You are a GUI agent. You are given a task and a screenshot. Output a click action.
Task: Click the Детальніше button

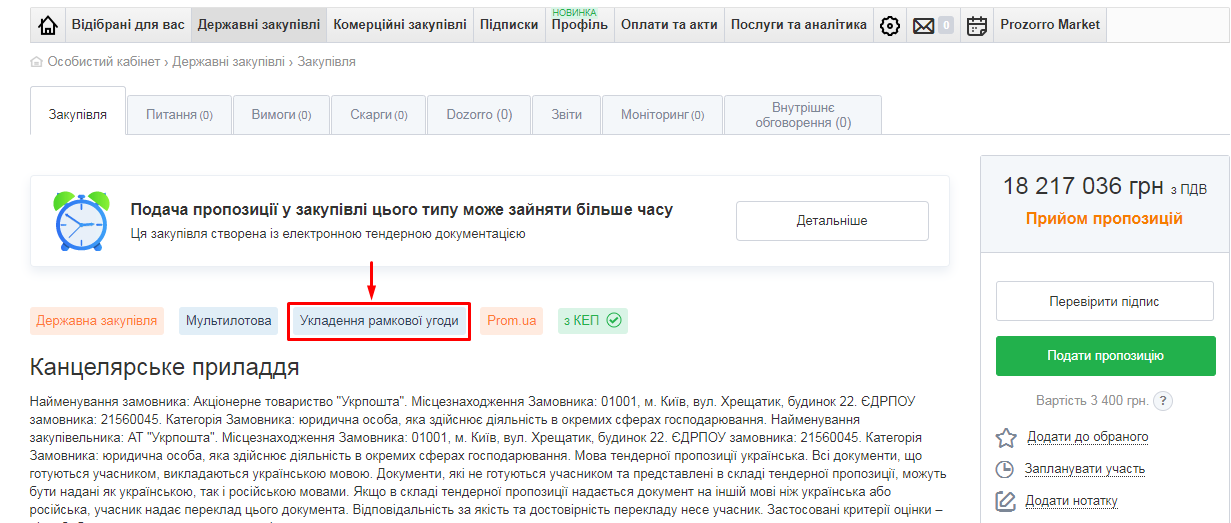(x=832, y=221)
